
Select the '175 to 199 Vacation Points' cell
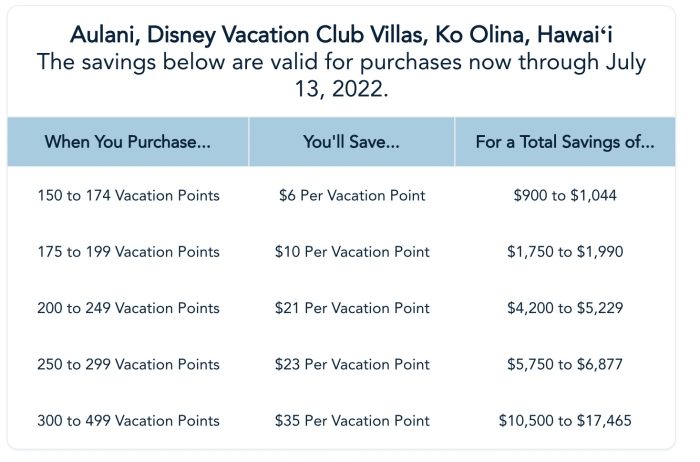click(128, 251)
